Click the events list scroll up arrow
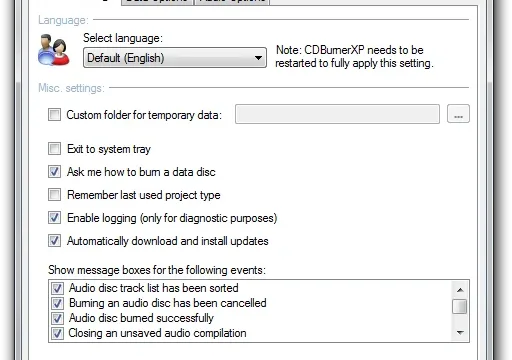Screen dimensions: 512x360 coord(460,290)
